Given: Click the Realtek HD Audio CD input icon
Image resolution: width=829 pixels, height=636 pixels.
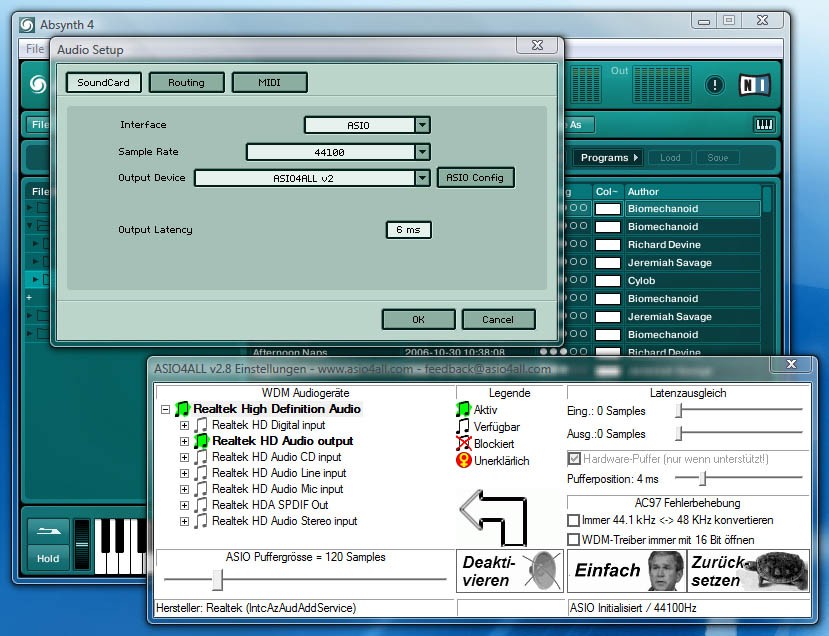Looking at the screenshot, I should tap(201, 457).
